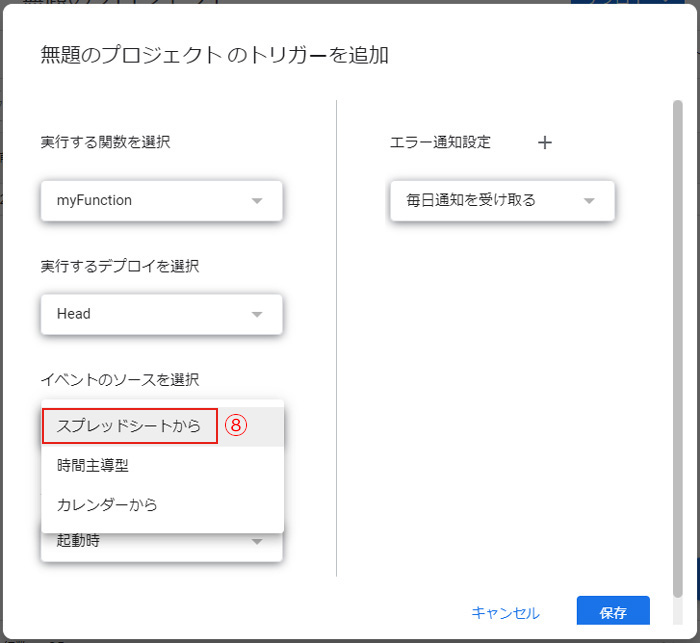Click the キャンセル link
This screenshot has height=643, width=700.
[x=505, y=613]
